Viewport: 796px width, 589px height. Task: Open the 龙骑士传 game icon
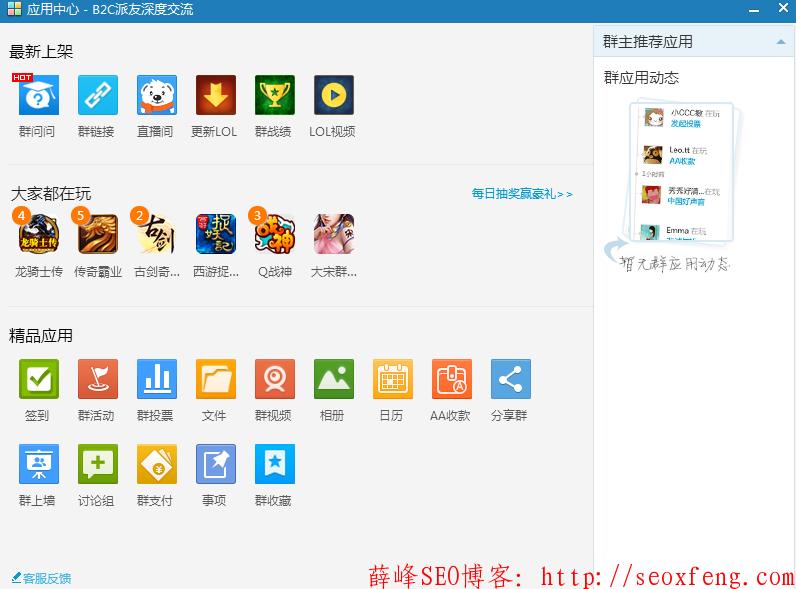tap(39, 234)
